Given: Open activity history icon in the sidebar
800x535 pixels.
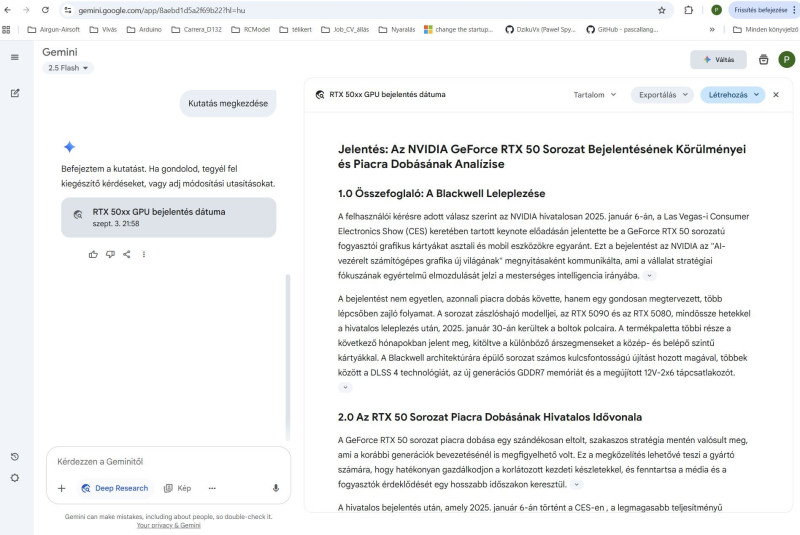Looking at the screenshot, I should coord(15,456).
